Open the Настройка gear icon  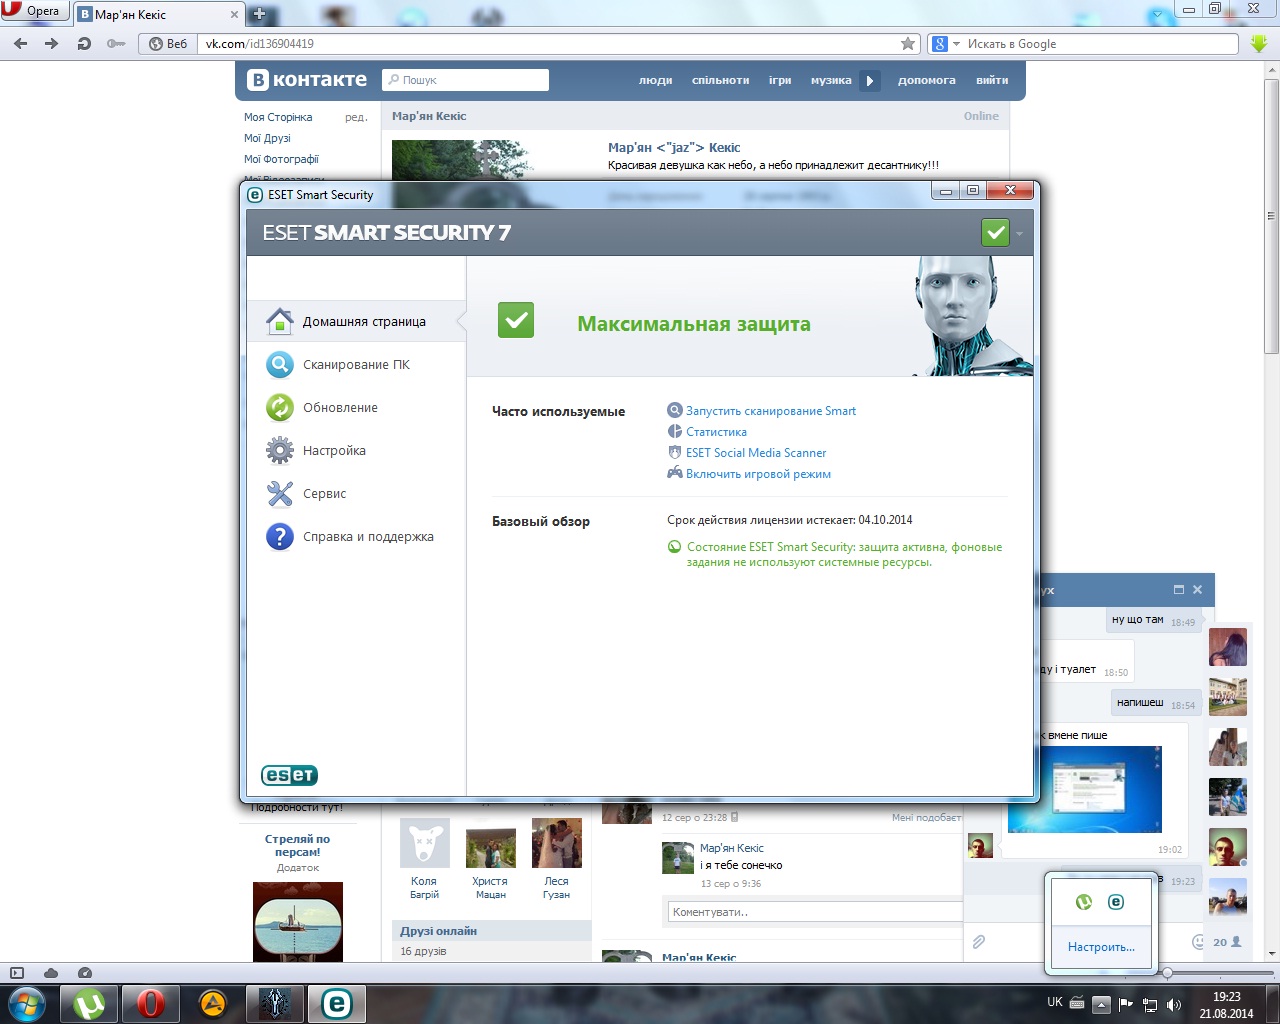pos(279,450)
